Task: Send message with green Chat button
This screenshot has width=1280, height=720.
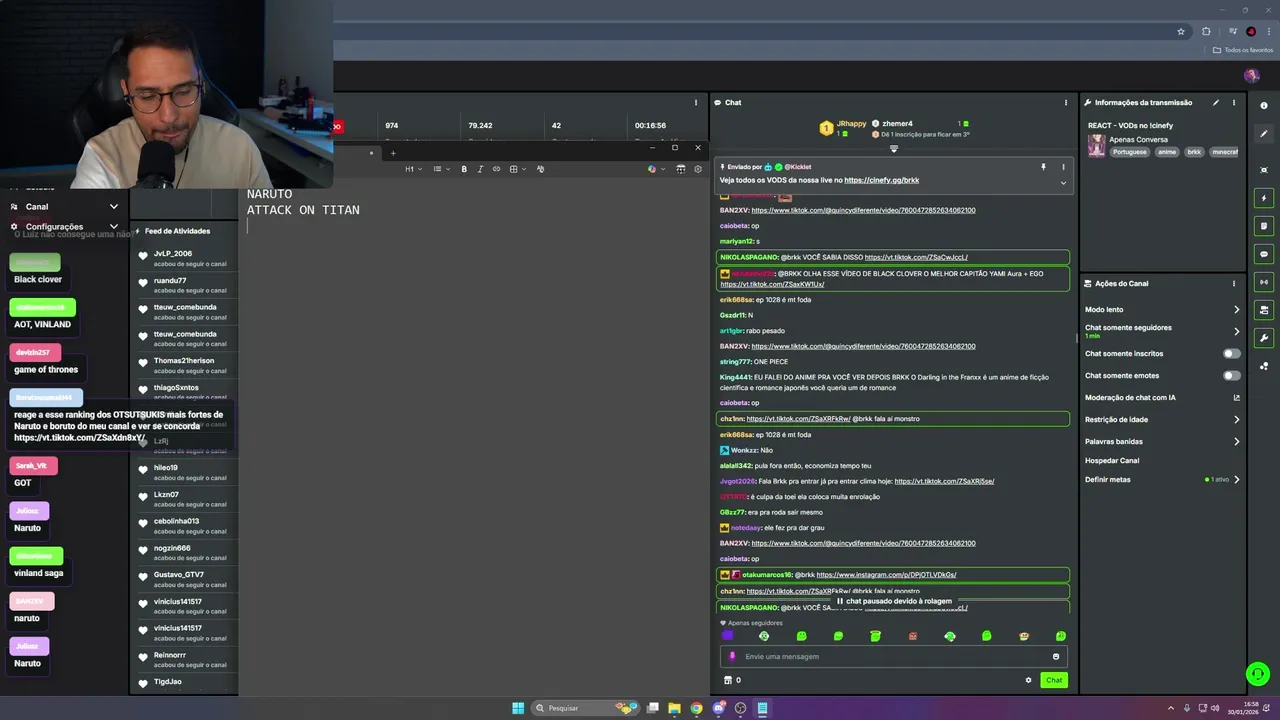Action: click(x=1054, y=680)
